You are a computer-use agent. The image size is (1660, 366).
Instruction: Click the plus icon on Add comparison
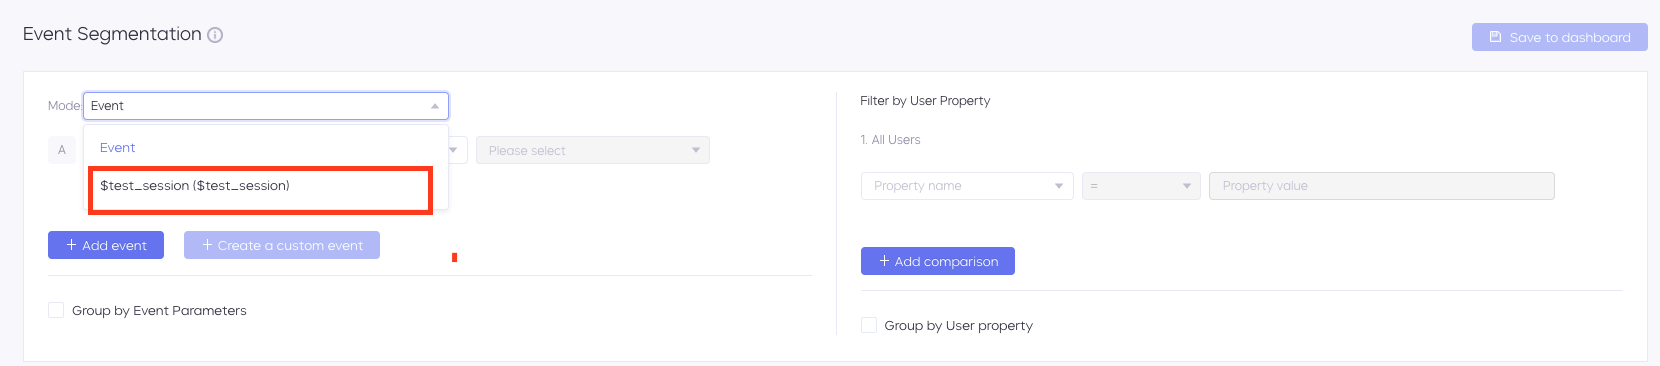(x=884, y=261)
